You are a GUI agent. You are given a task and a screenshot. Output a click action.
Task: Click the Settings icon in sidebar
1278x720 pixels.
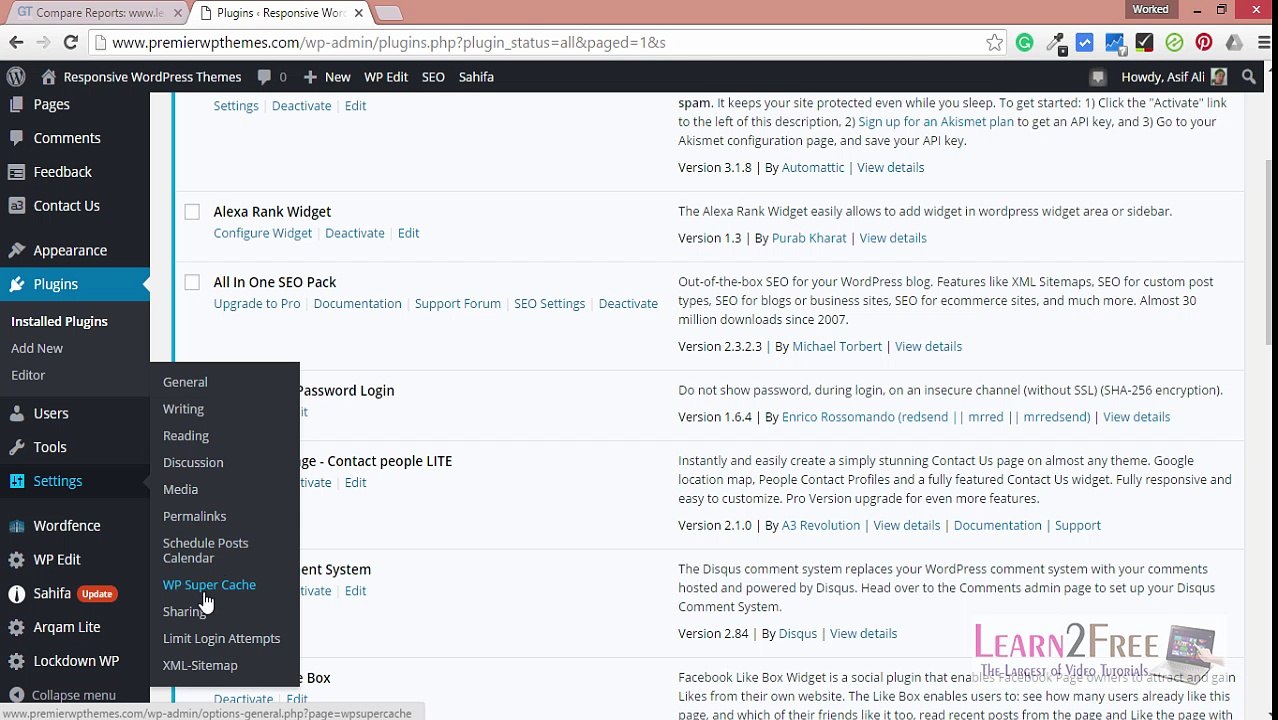pyautogui.click(x=16, y=481)
